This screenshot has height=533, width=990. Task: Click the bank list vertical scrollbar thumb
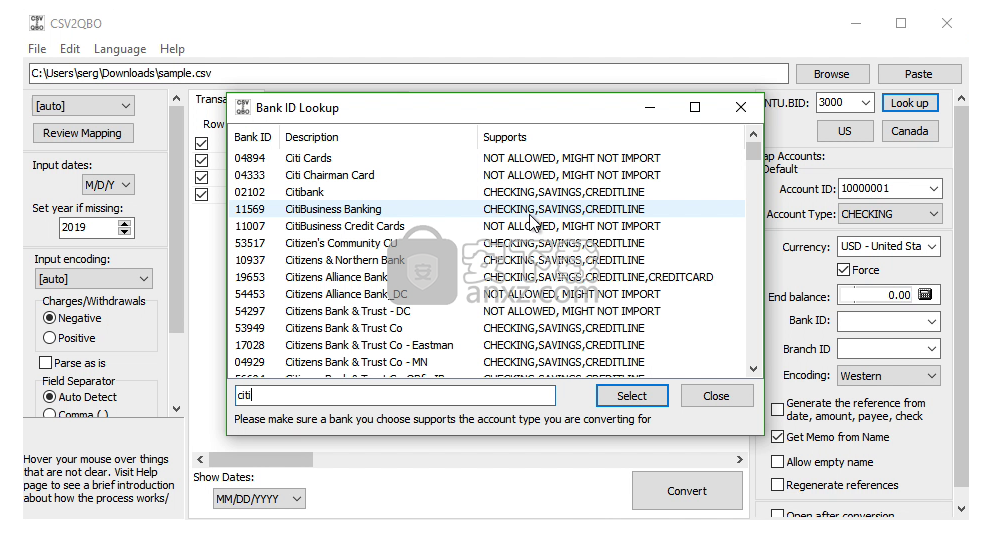(x=753, y=151)
